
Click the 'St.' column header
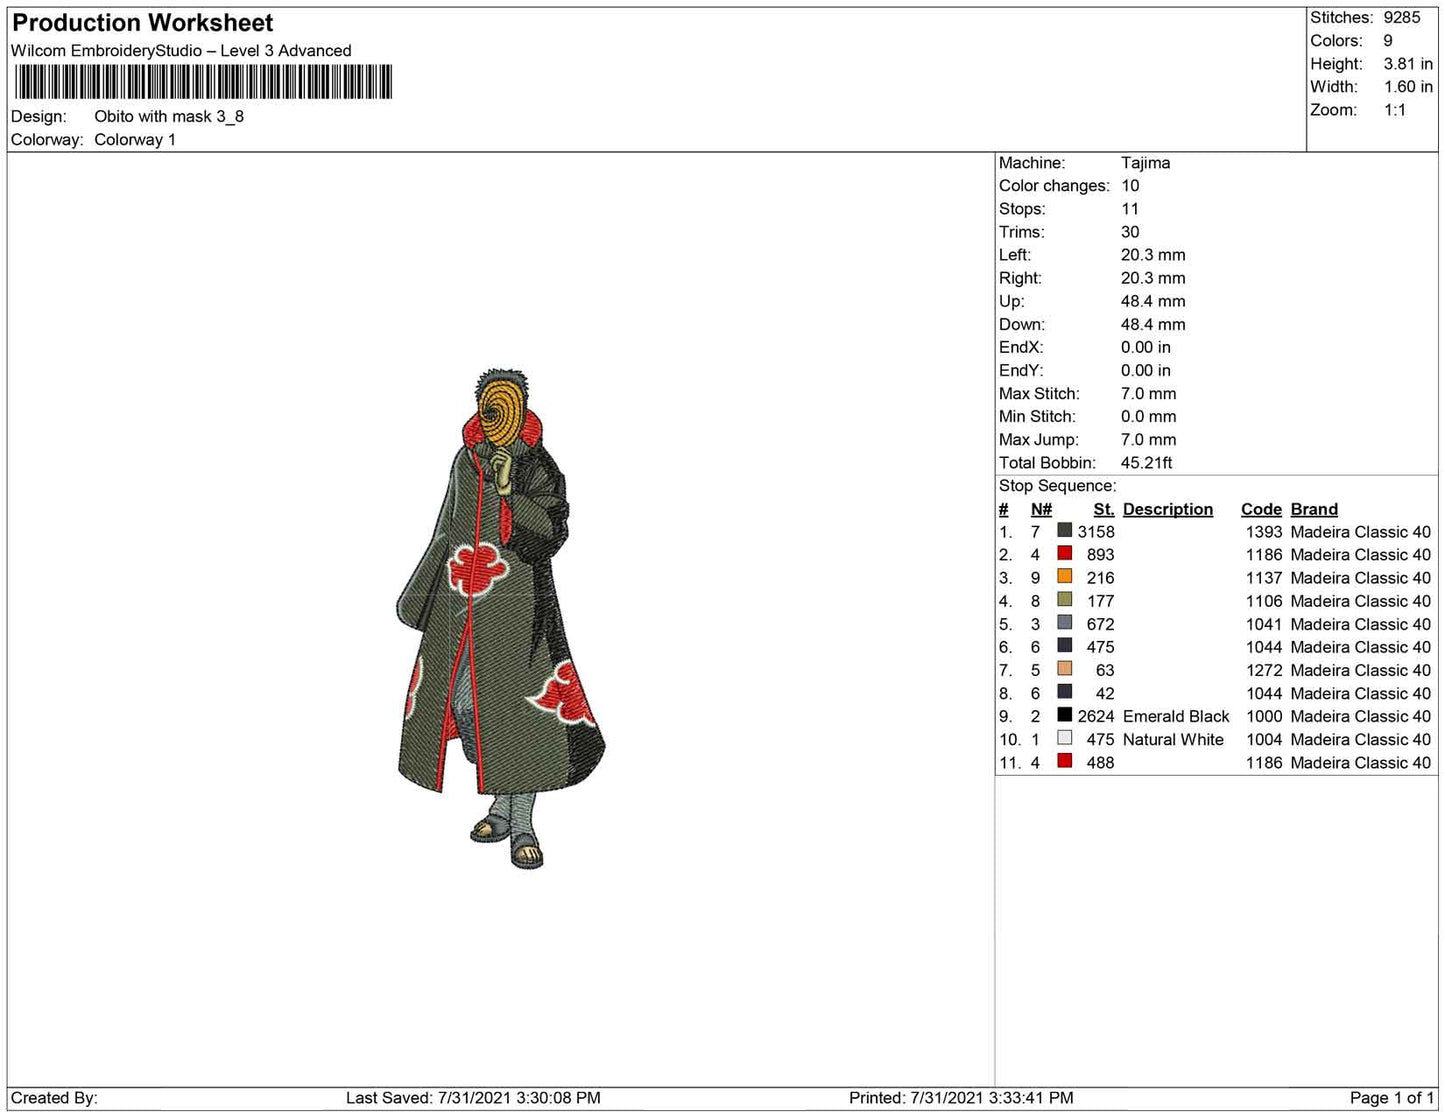click(x=1104, y=509)
